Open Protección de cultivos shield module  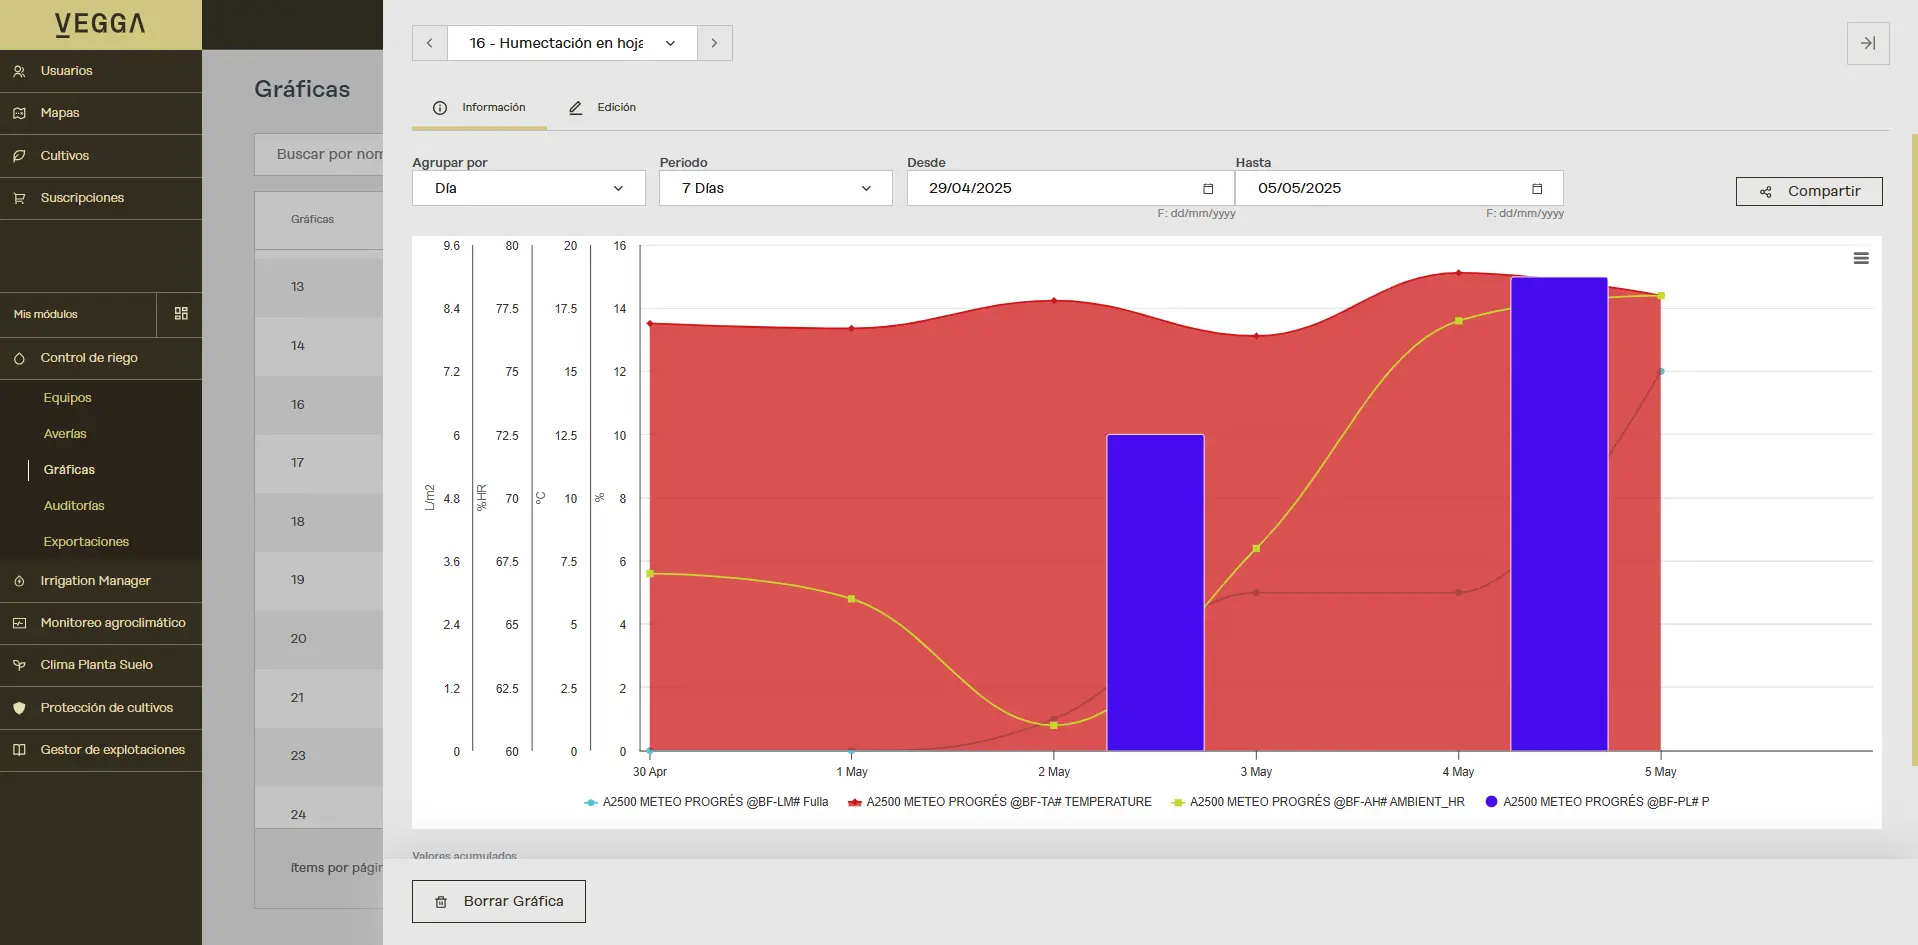click(x=106, y=708)
